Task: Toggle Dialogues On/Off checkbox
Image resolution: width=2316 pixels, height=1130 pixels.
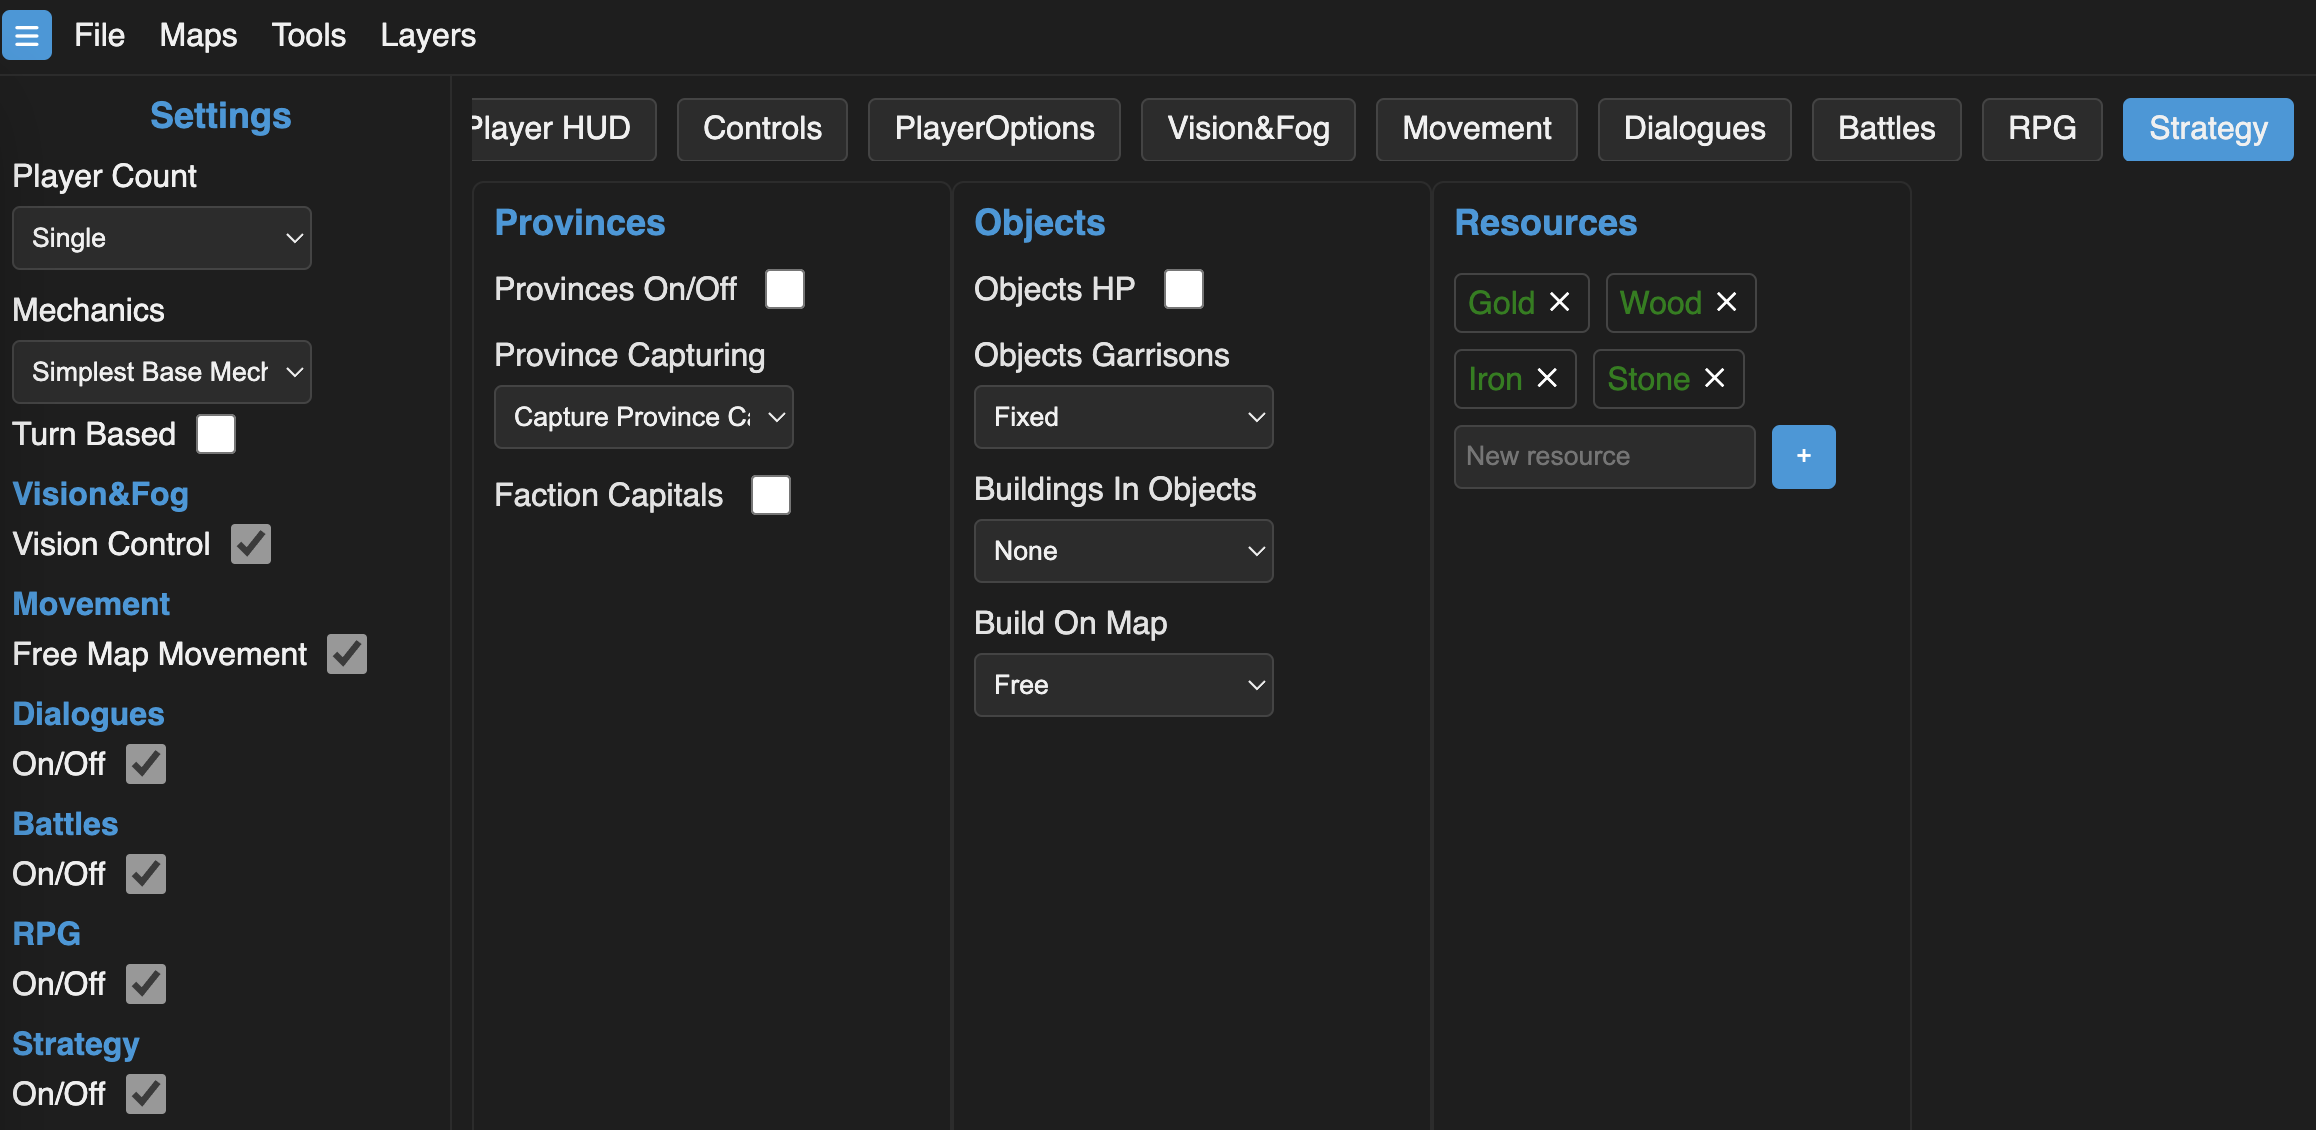Action: point(146,764)
